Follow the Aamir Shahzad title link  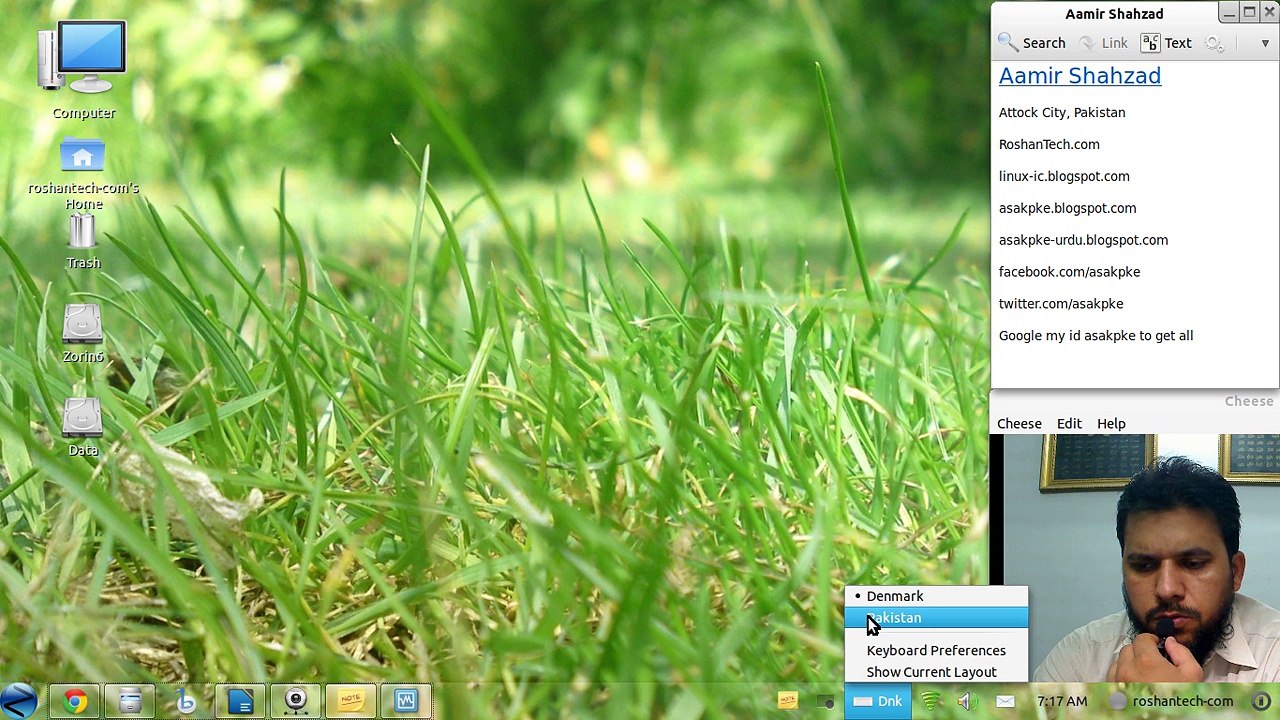point(1080,76)
